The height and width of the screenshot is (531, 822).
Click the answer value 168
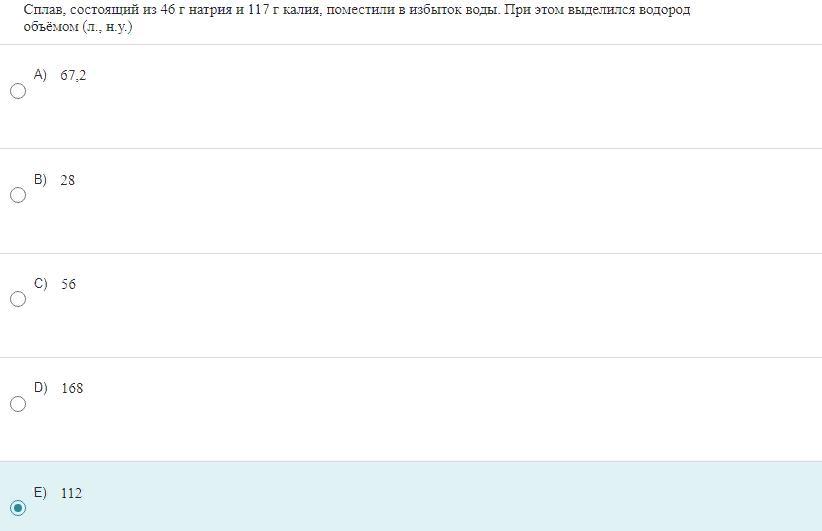[72, 388]
